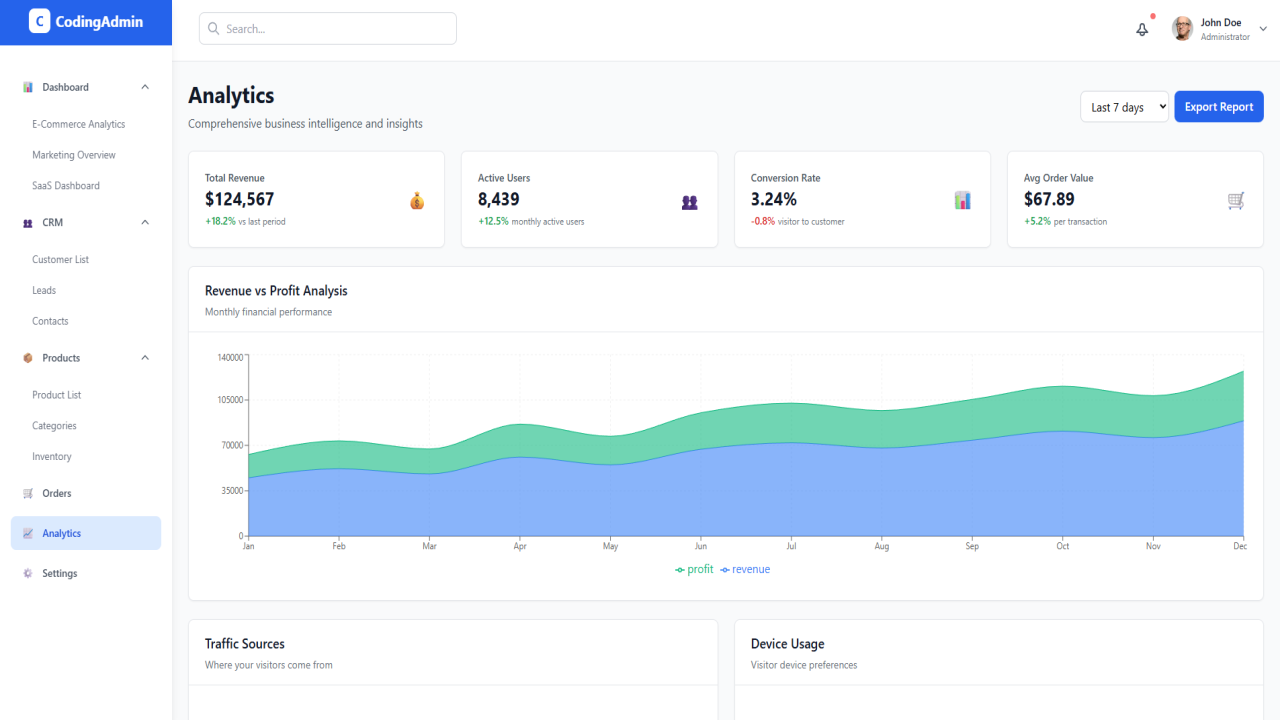Collapse the Dashboard sidebar section
Viewport: 1280px width, 720px height.
(x=145, y=87)
